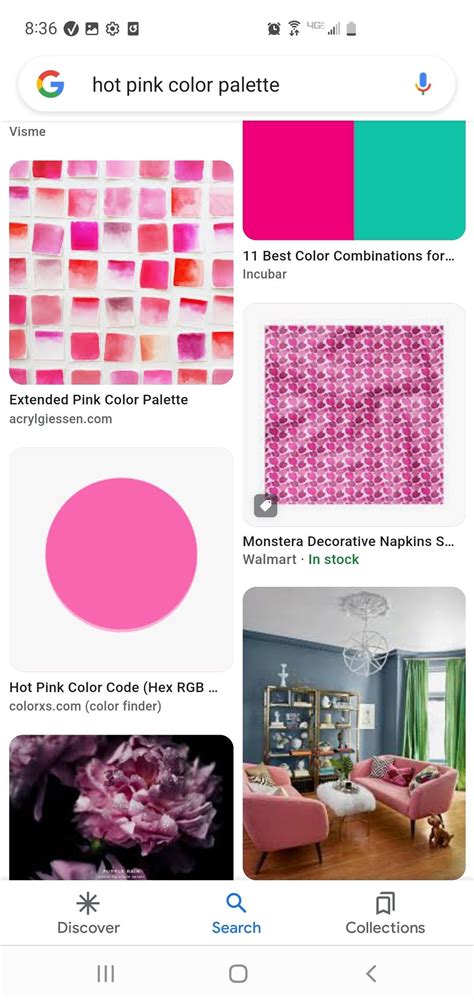Tap the settings gear status bar icon
Image resolution: width=474 pixels, height=1000 pixels.
112,29
